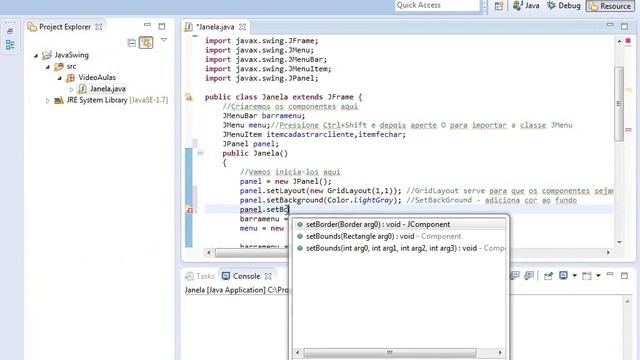Image resolution: width=640 pixels, height=360 pixels.
Task: Focus the Quick Access search field
Action: [x=437, y=5]
